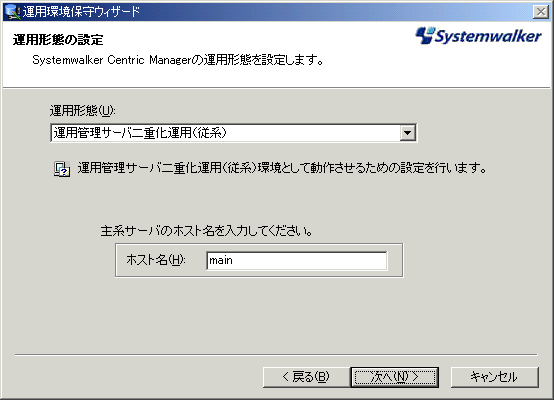The image size is (554, 400).
Task: Click the Systemwalker Centric Manager description text
Action: click(178, 60)
